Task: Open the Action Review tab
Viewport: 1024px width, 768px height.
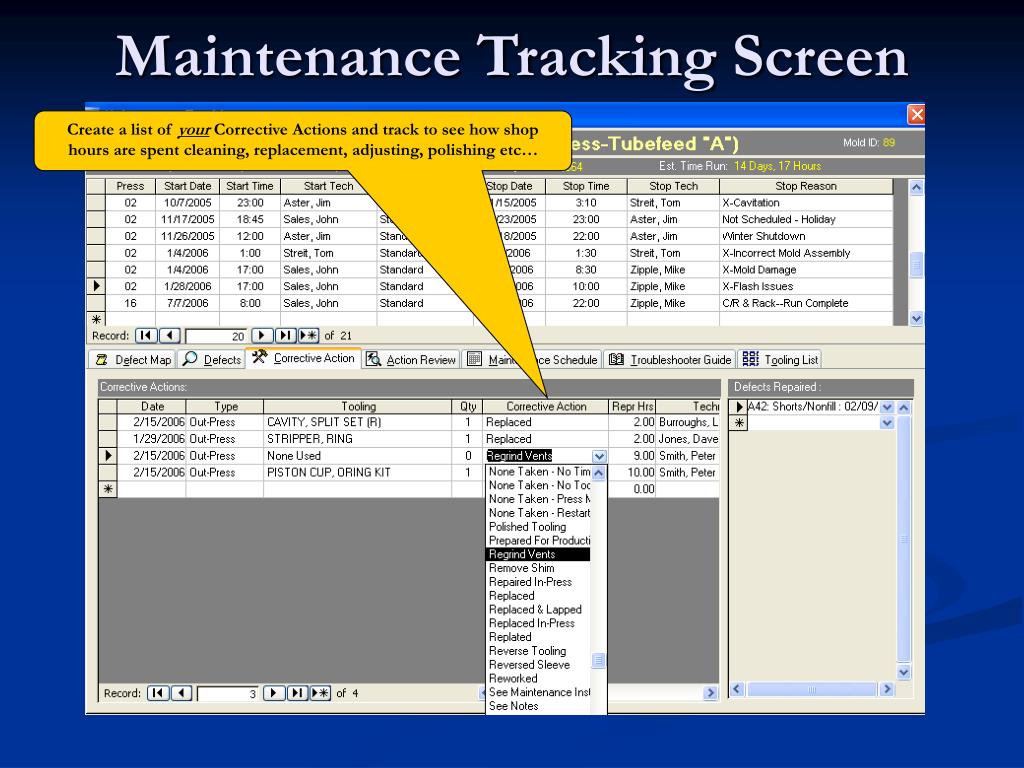Action: (x=411, y=360)
